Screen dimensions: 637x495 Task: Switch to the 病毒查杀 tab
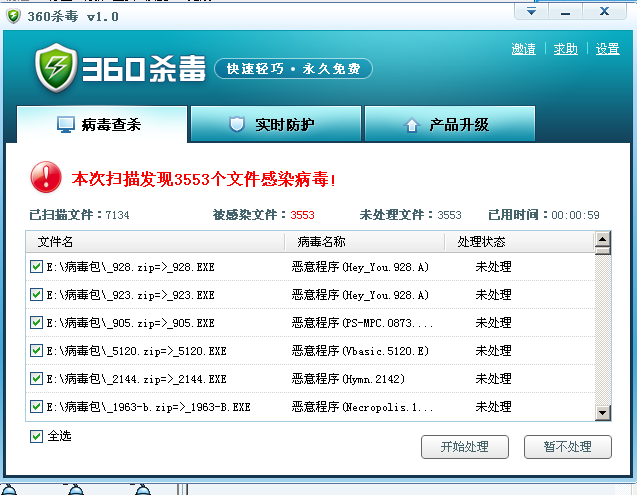(102, 124)
